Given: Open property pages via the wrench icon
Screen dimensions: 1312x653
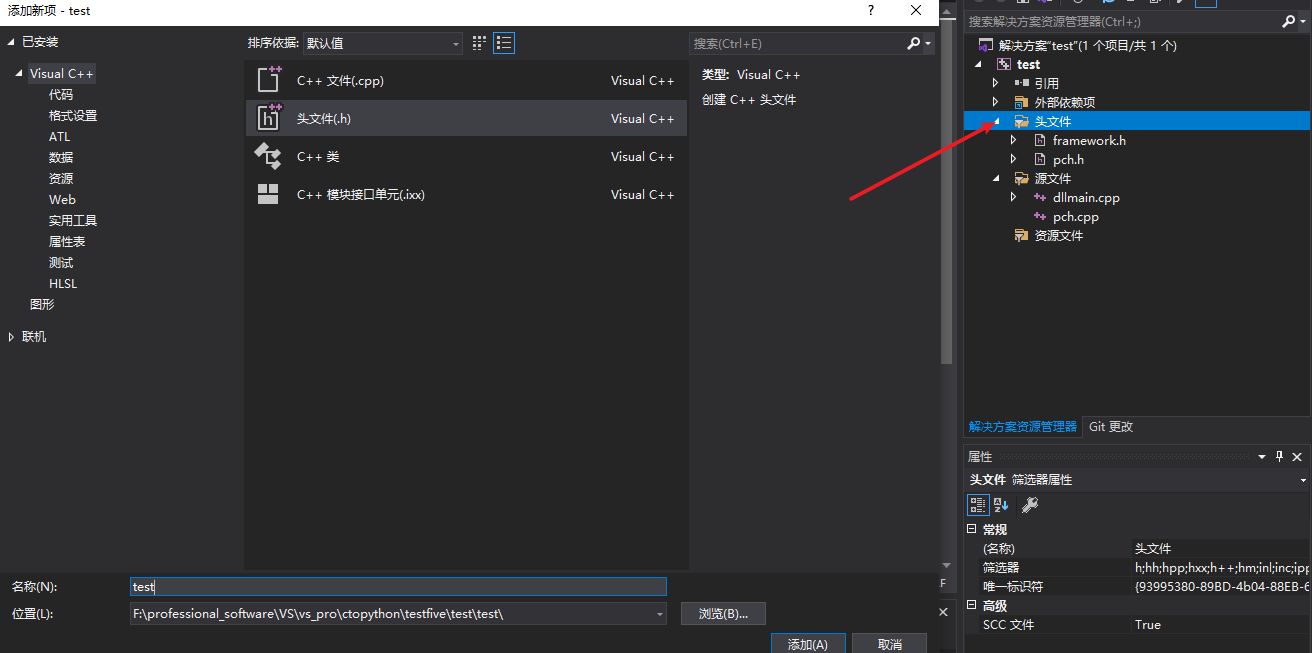Looking at the screenshot, I should click(x=1028, y=504).
